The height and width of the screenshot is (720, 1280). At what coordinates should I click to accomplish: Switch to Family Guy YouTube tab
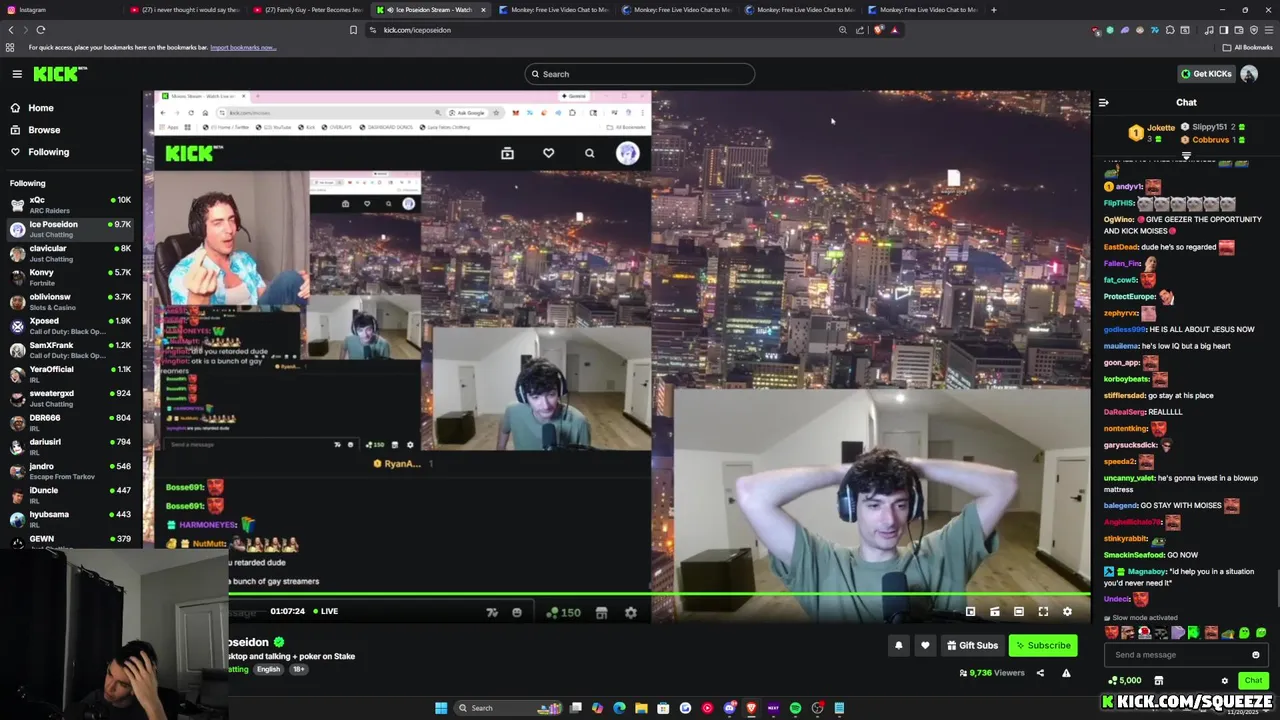coord(308,10)
